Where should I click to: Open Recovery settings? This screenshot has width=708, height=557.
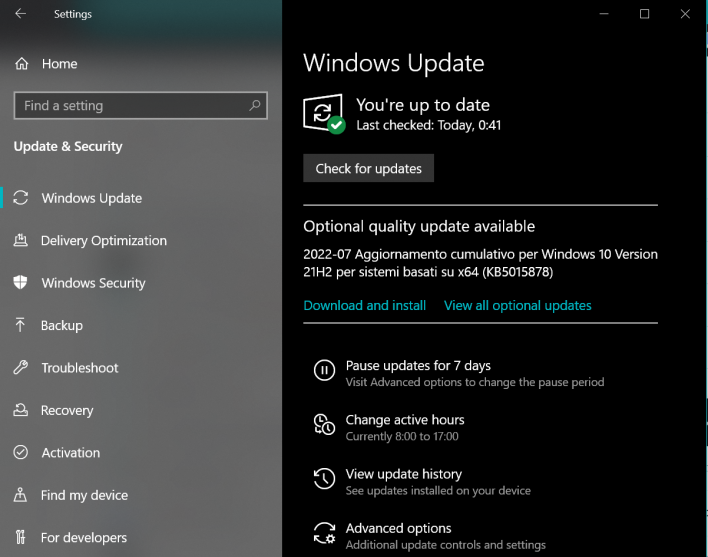67,410
